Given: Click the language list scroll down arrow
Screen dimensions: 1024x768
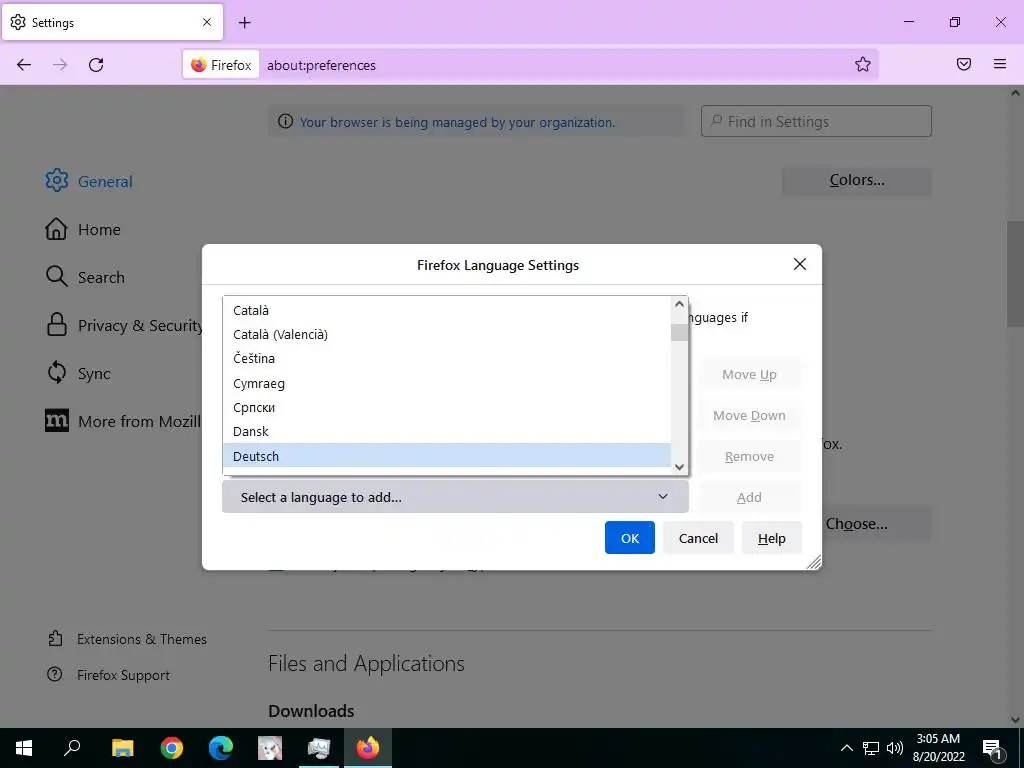Looking at the screenshot, I should pyautogui.click(x=679, y=466).
